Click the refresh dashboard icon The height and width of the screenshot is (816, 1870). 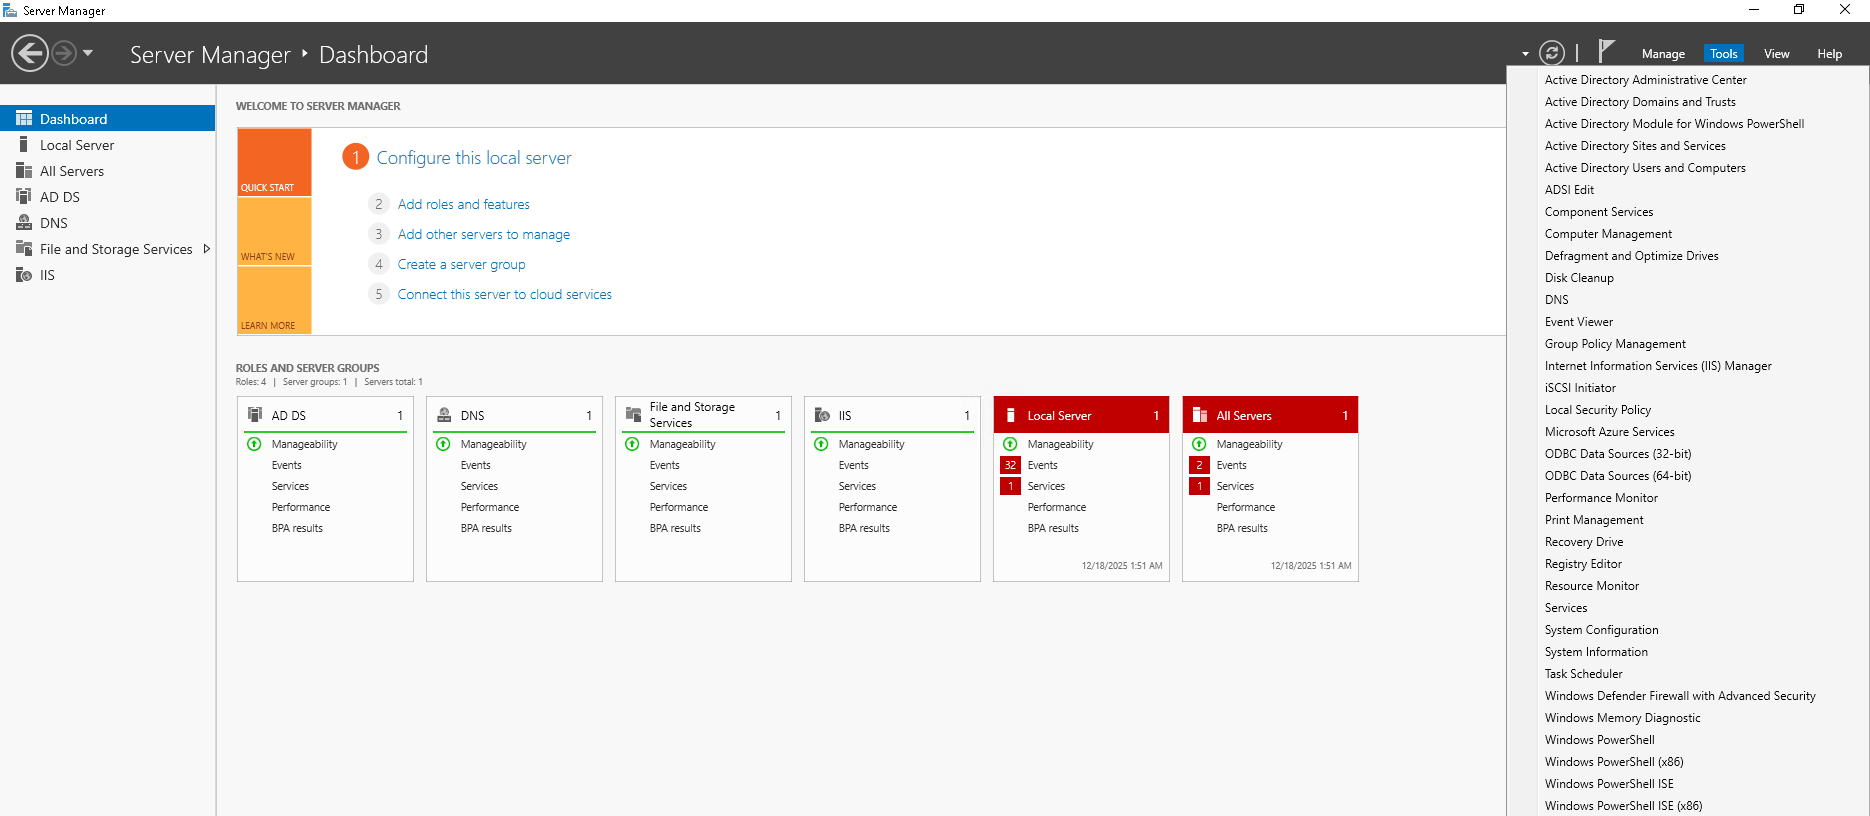[1552, 53]
